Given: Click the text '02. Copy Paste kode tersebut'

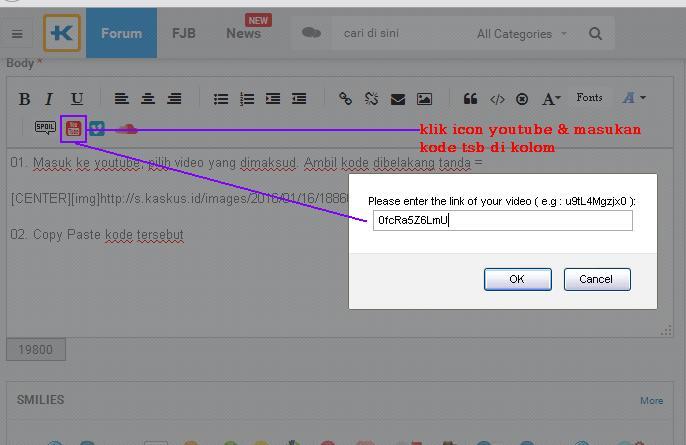Looking at the screenshot, I should 97,235.
